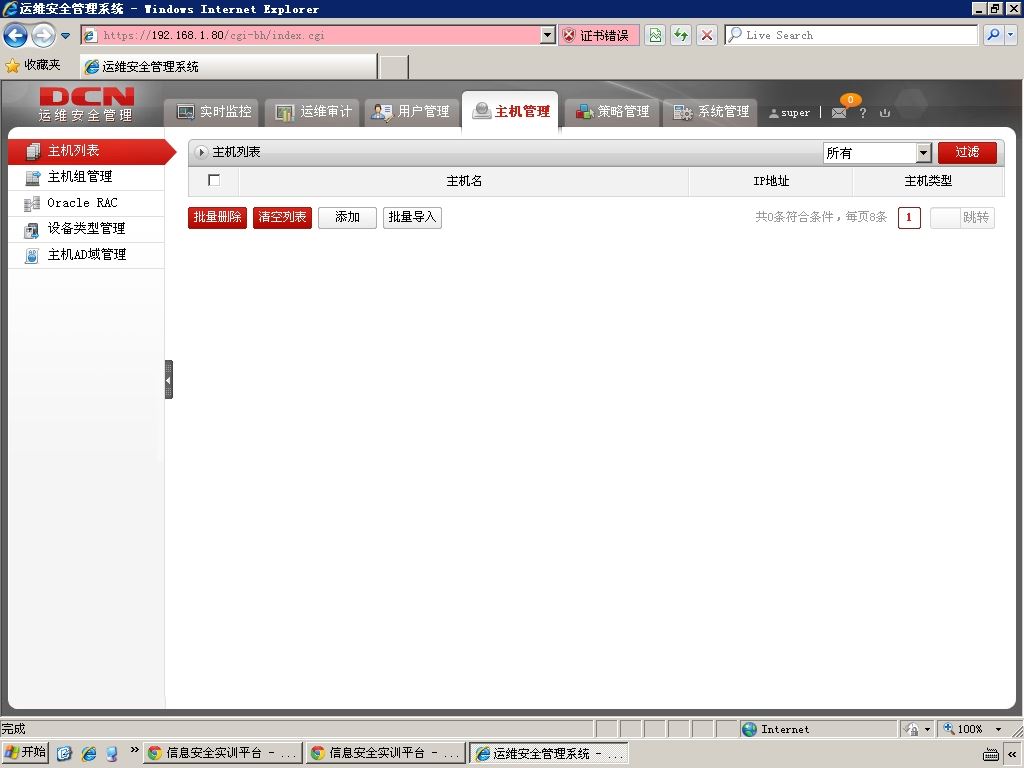Image resolution: width=1024 pixels, height=768 pixels.
Task: Click the 设备类型管理 sidebar icon
Action: coord(32,230)
